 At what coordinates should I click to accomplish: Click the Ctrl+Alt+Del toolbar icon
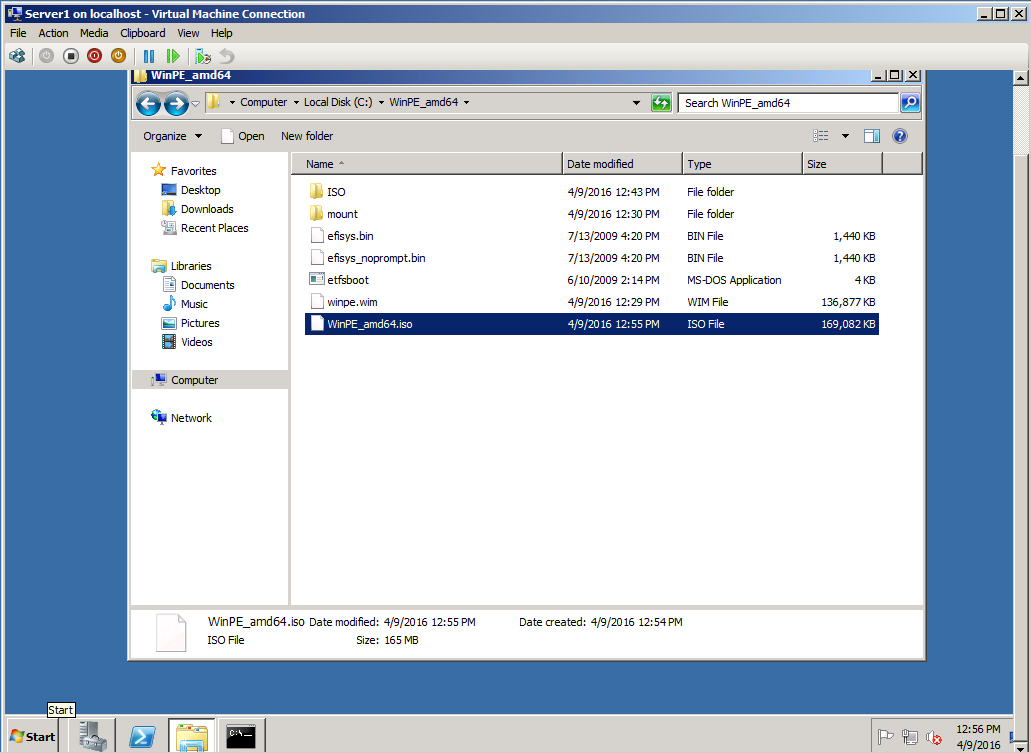point(17,56)
